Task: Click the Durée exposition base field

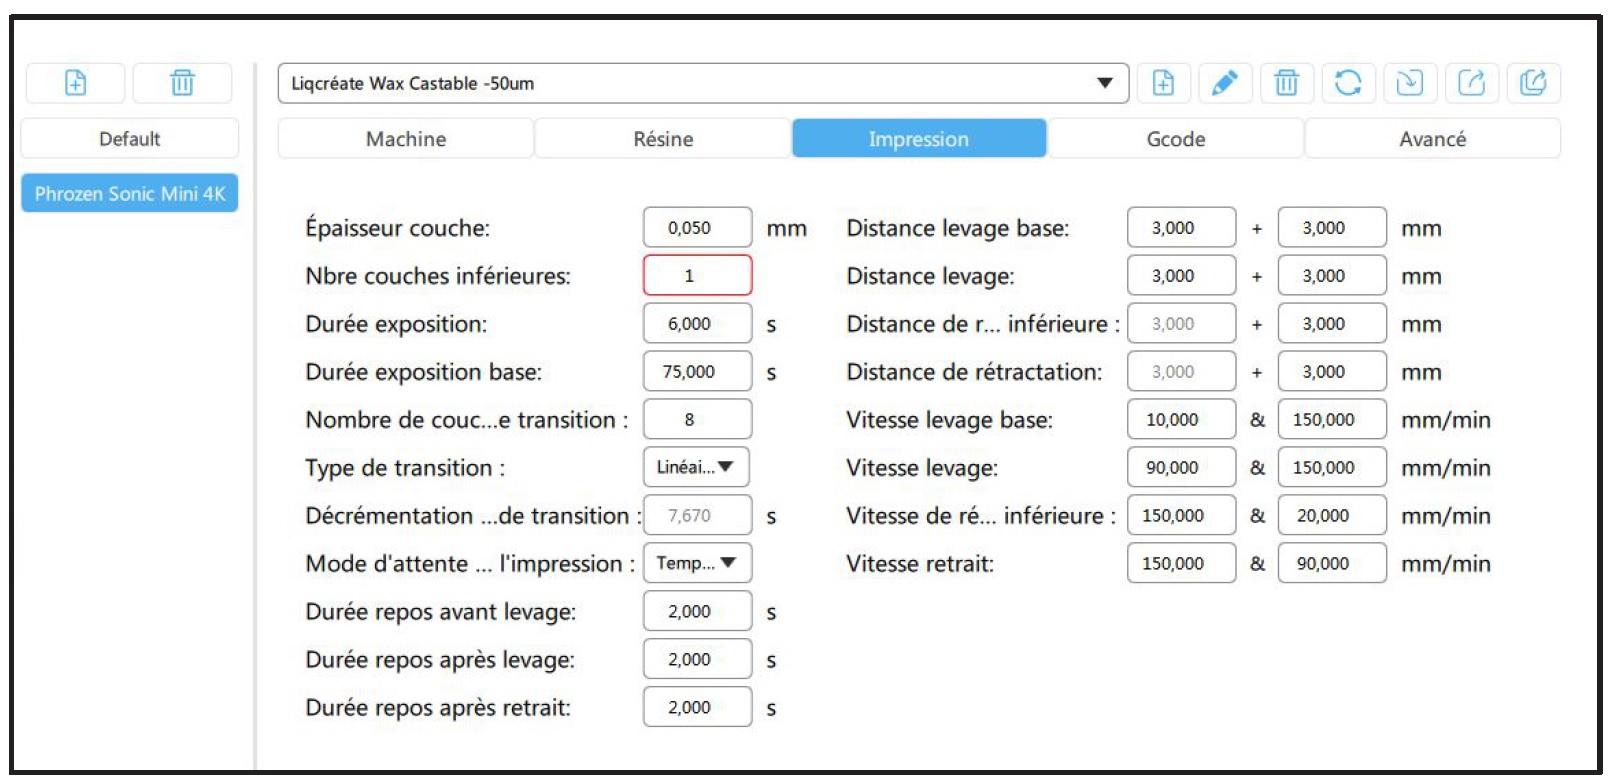Action: coord(697,371)
